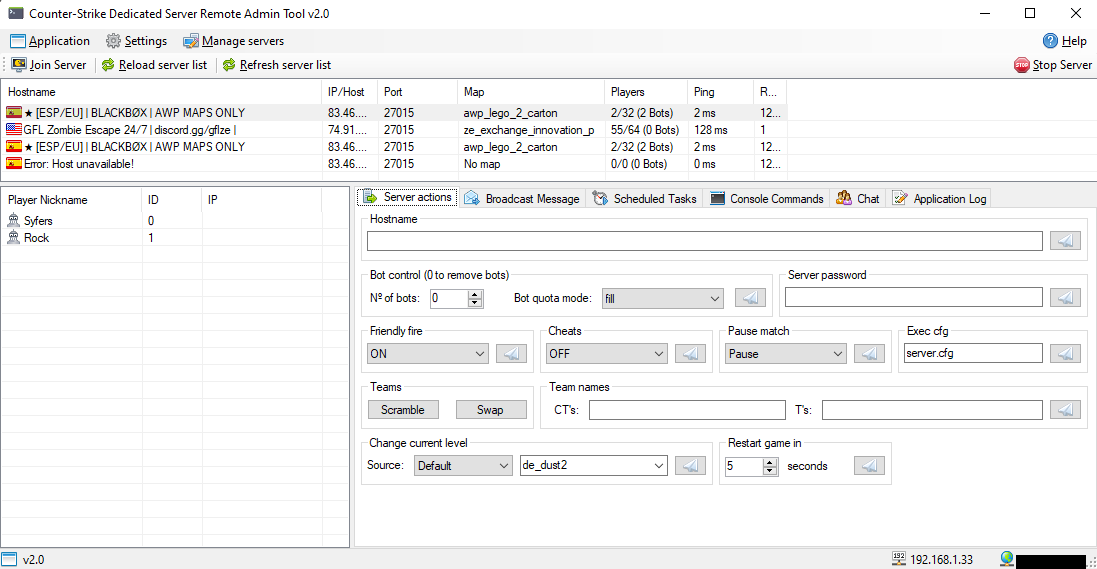Swap the teams
Image resolution: width=1097 pixels, height=569 pixels.
coord(491,409)
